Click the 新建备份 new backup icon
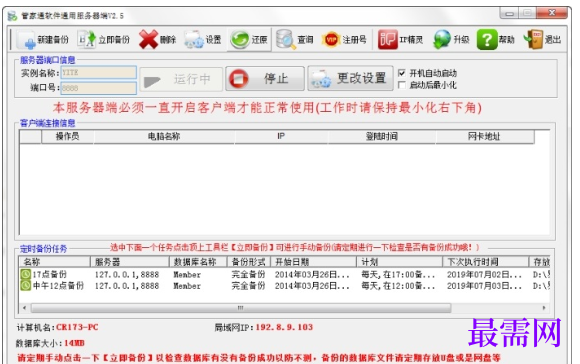The height and width of the screenshot is (364, 580). coord(27,40)
